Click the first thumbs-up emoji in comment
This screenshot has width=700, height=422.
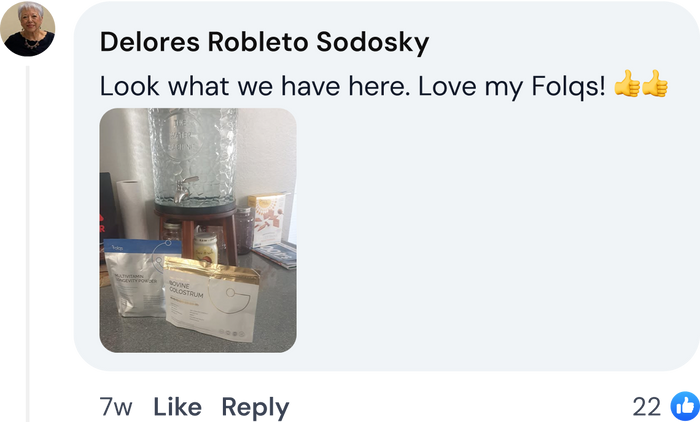[x=627, y=84]
